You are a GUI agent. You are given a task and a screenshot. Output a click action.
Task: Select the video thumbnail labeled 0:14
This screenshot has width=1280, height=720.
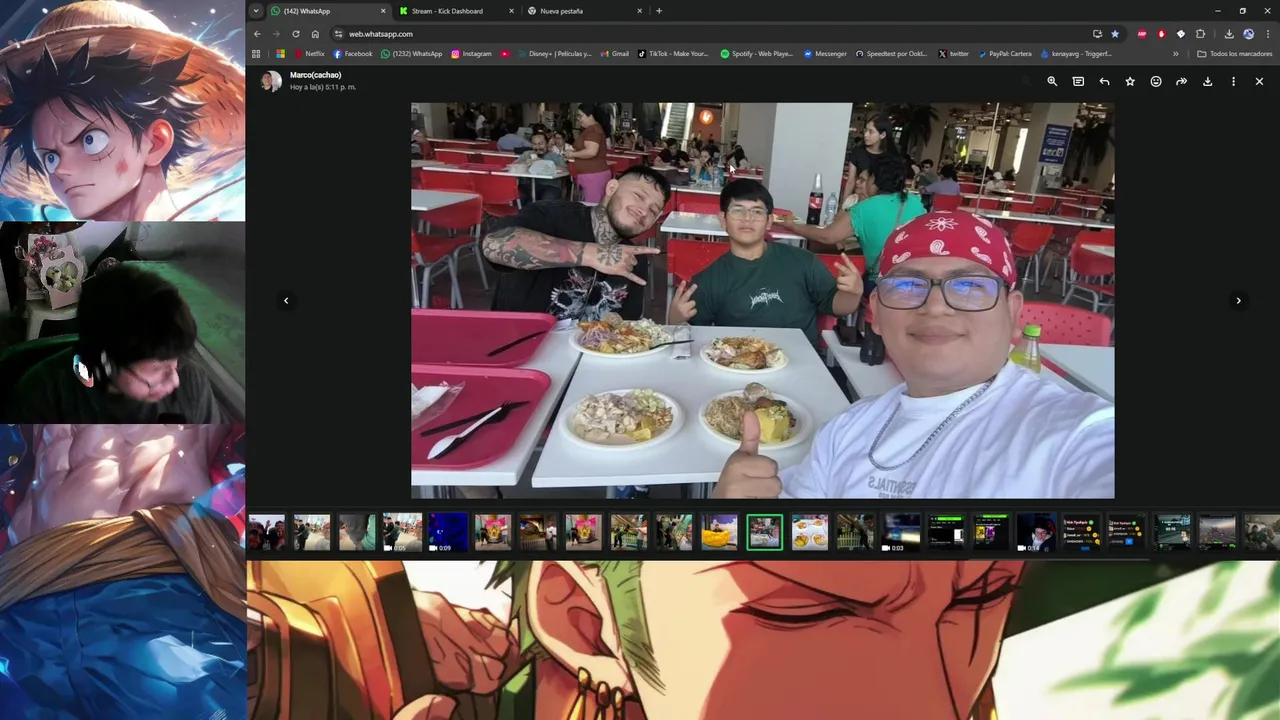[x=1036, y=532]
